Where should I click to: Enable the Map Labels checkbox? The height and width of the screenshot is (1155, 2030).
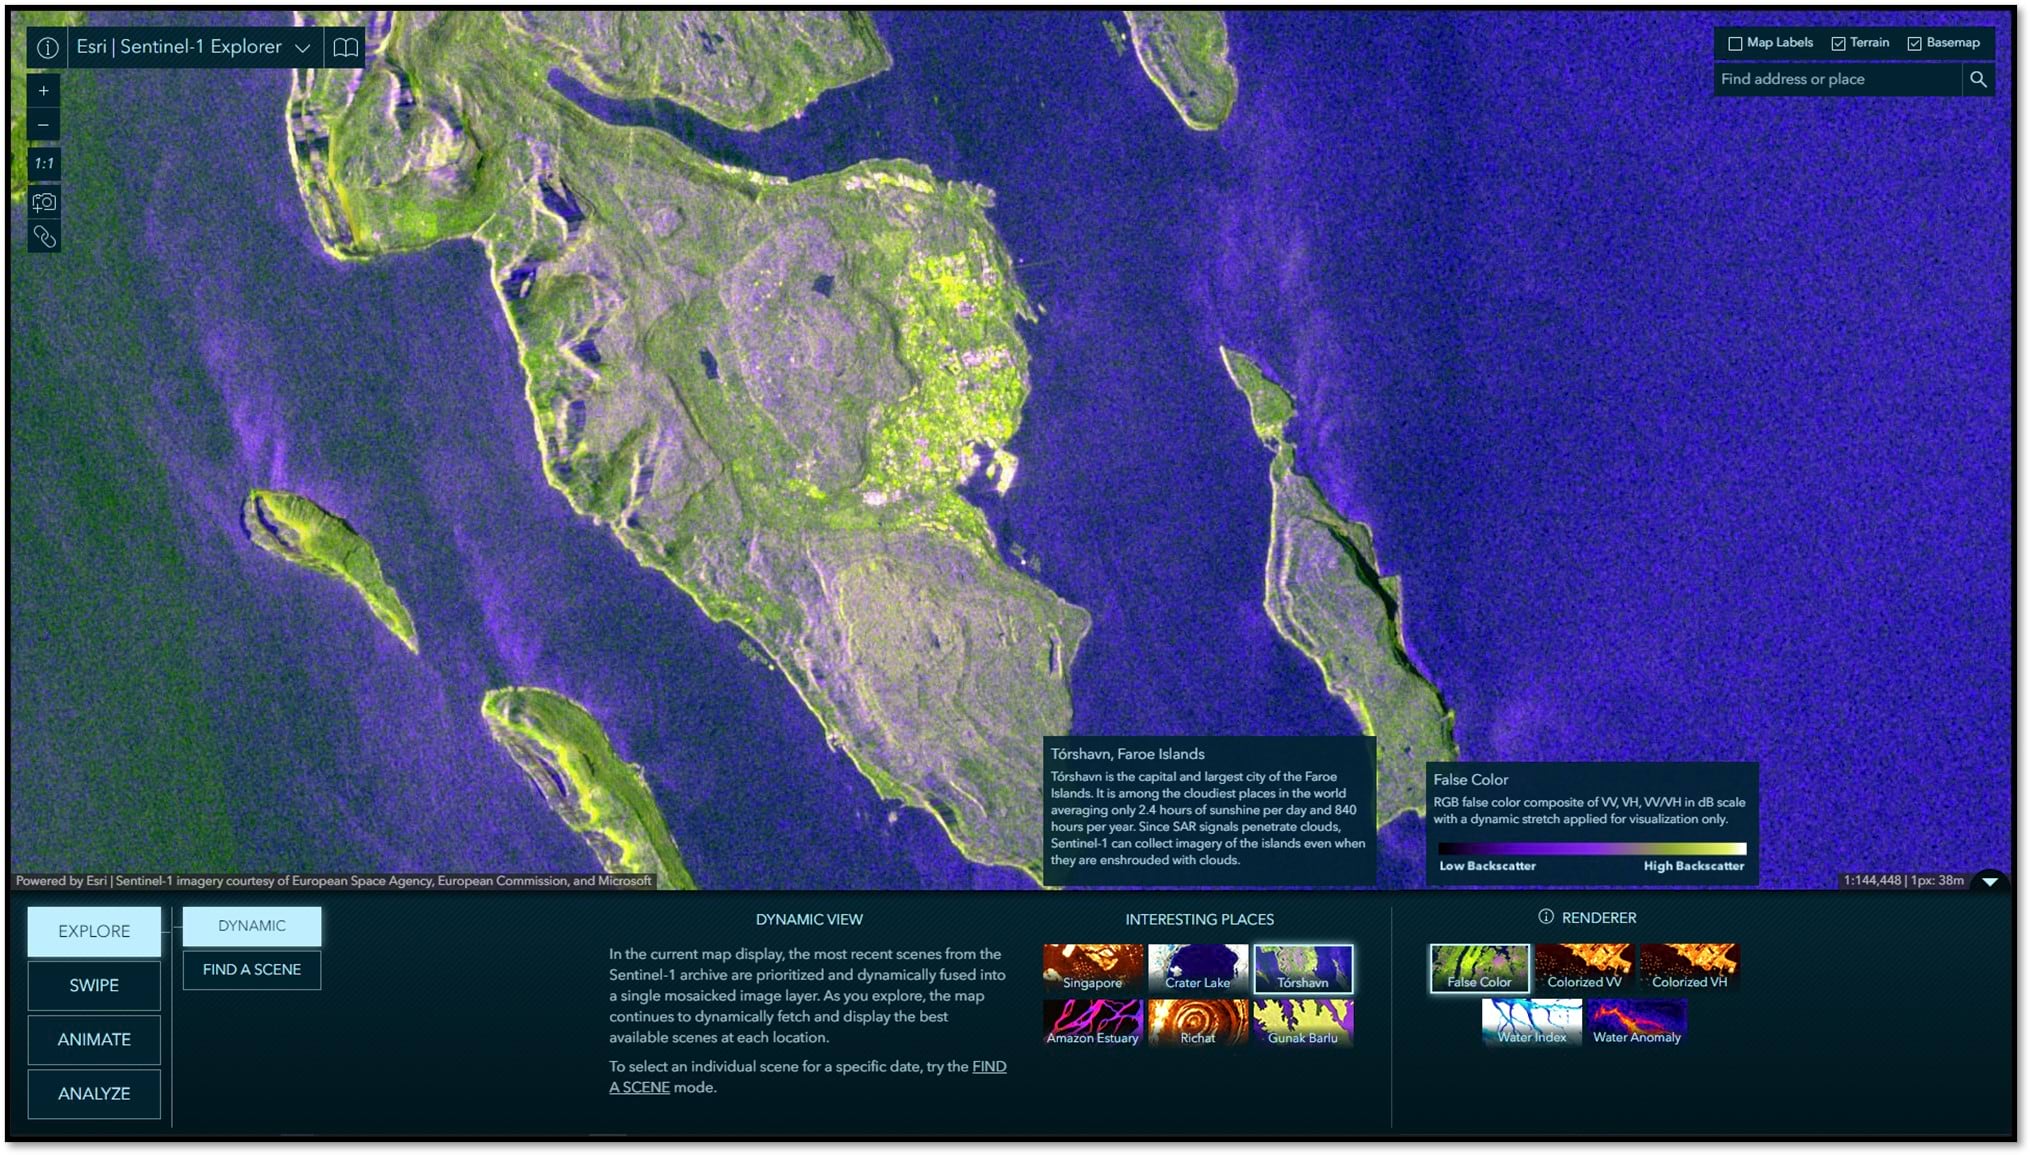[1735, 43]
